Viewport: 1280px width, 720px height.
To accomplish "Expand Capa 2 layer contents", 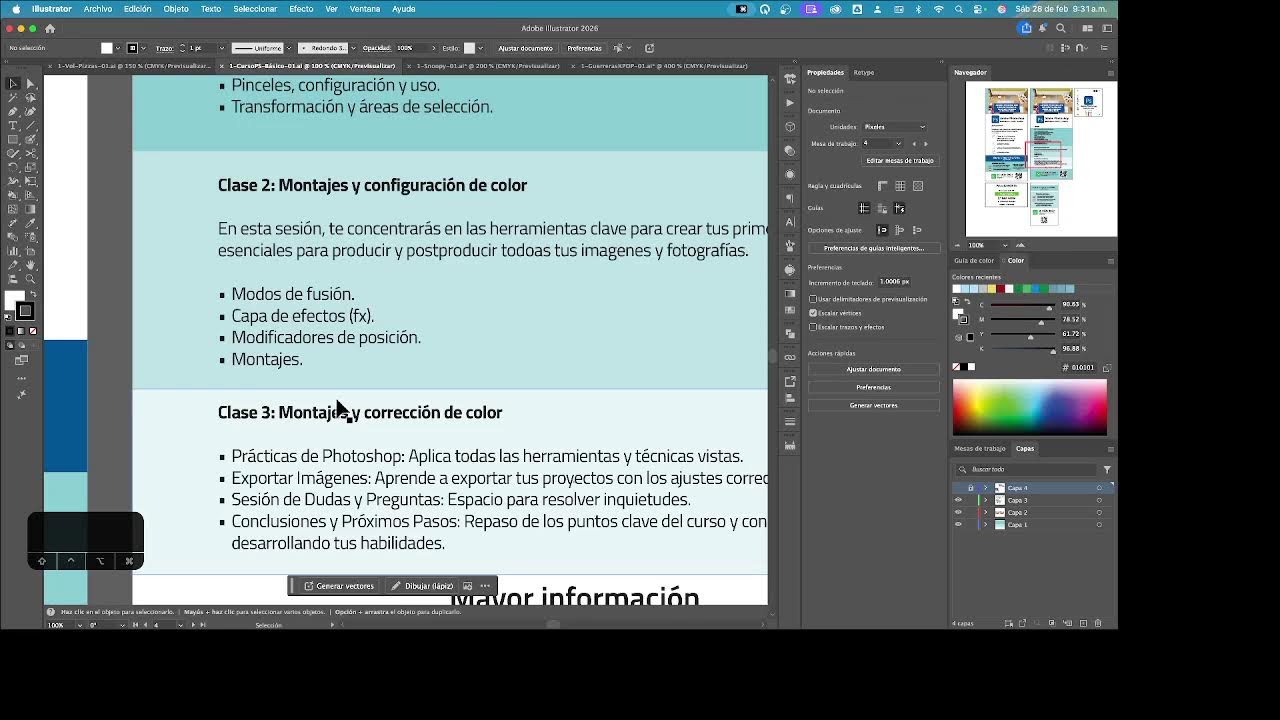I will coord(985,512).
